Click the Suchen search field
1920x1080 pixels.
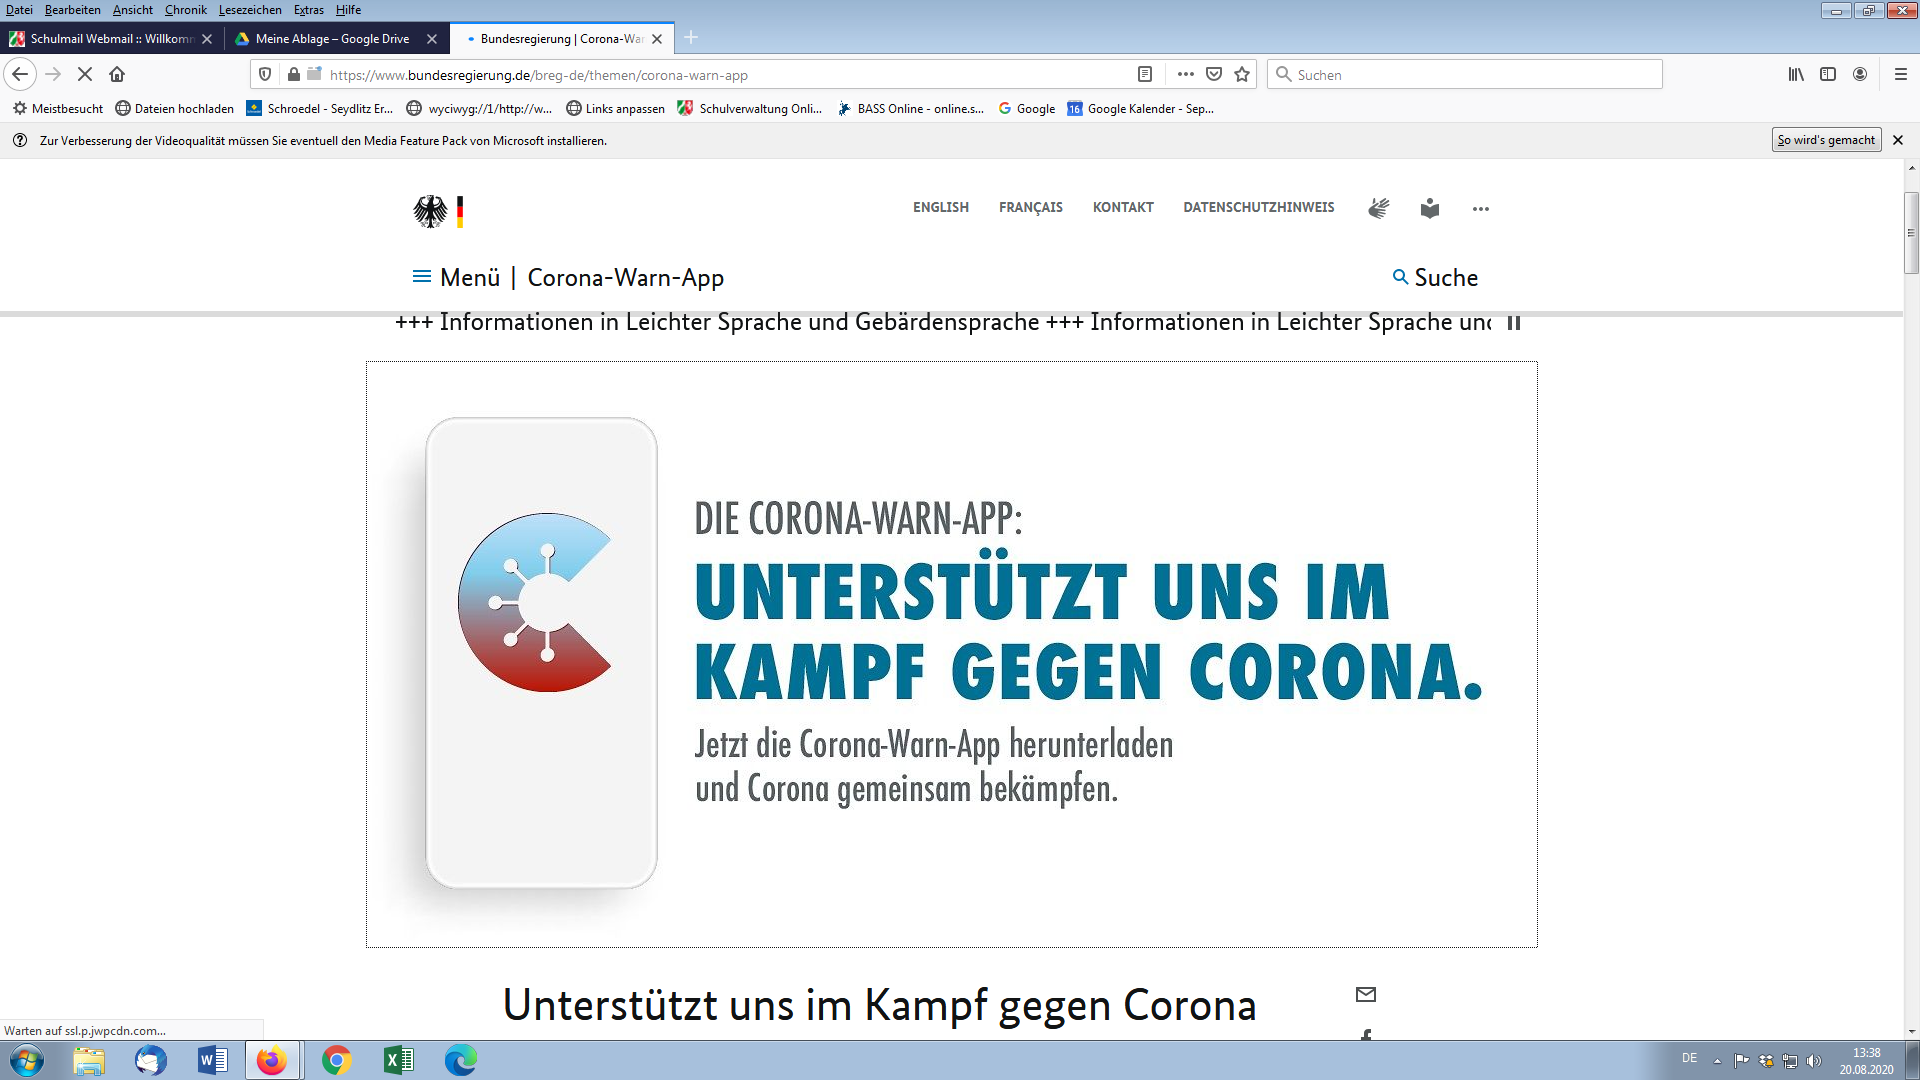pyautogui.click(x=1465, y=75)
